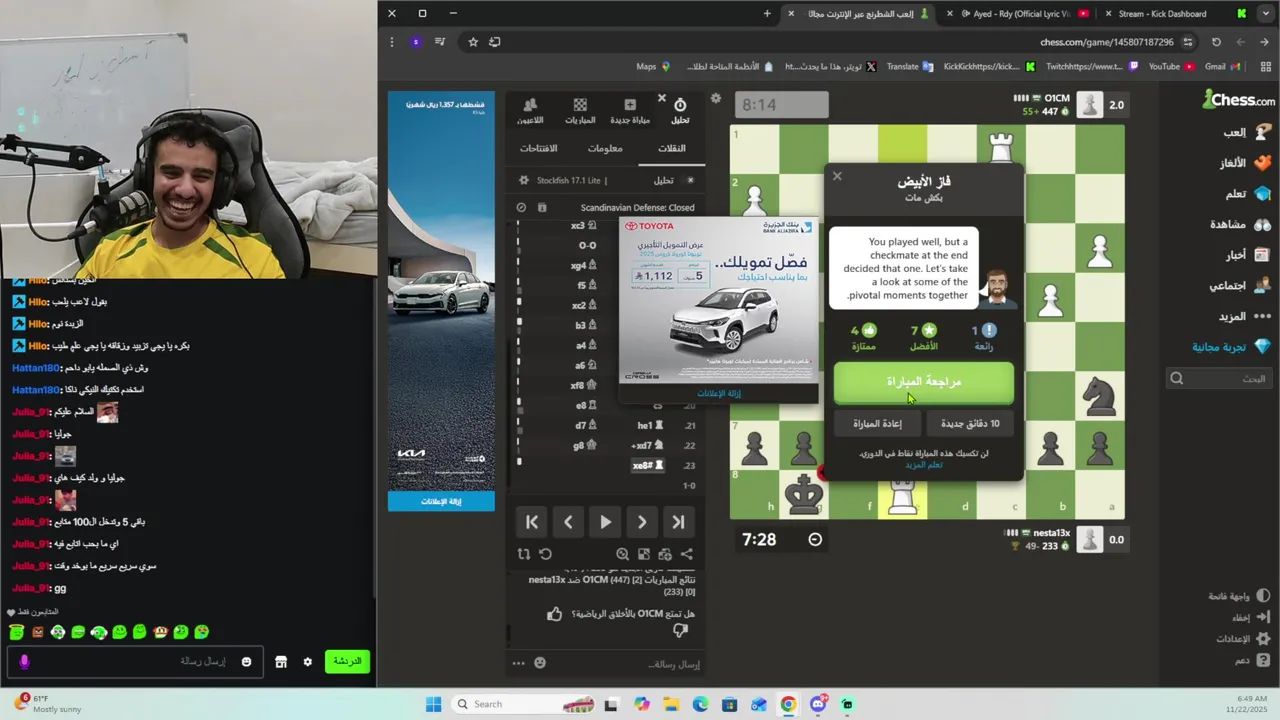Click the reset/undo arrow icon
1280x720 pixels.
545,554
